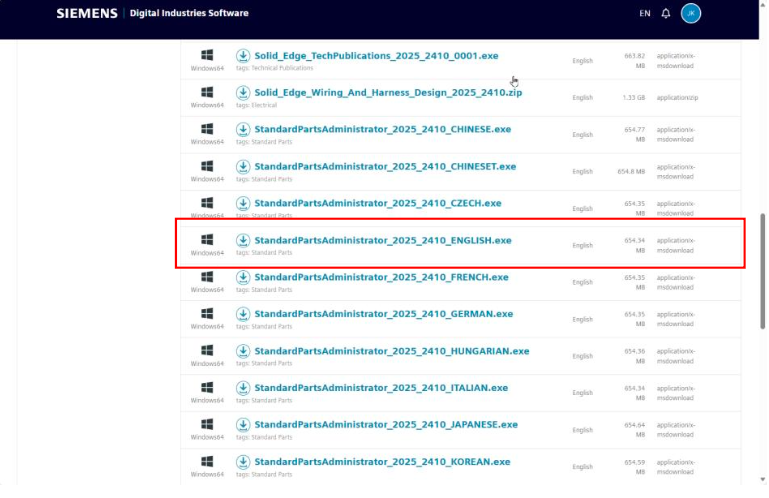Click Windows logo in CZECH.exe row

tap(207, 203)
